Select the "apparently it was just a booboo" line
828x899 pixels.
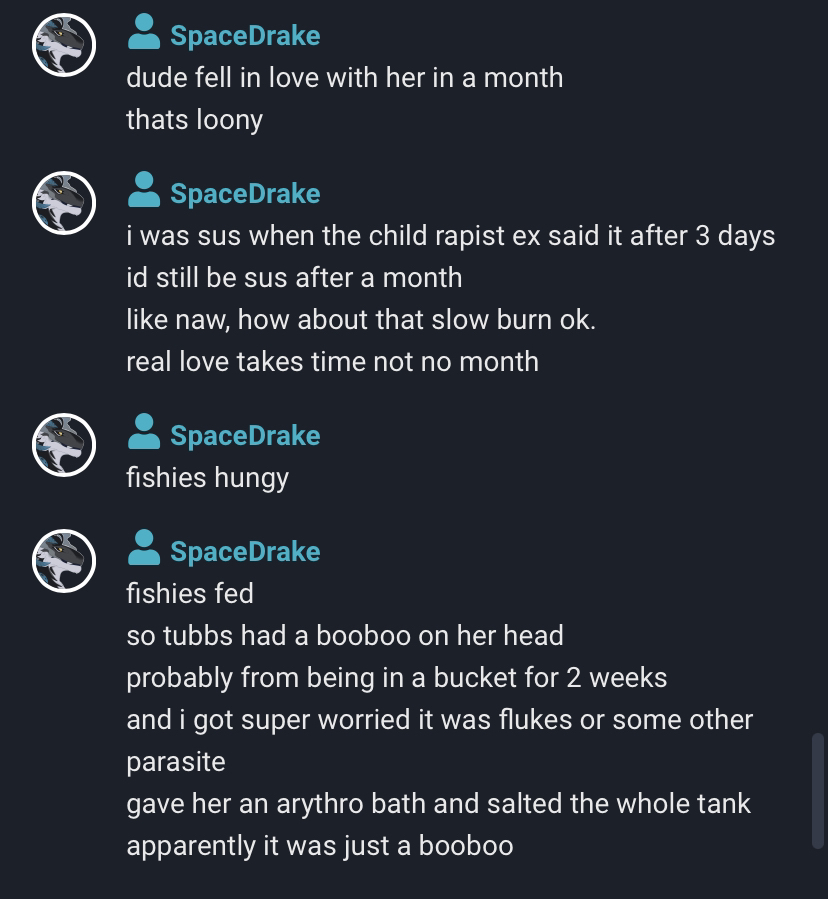tap(320, 846)
